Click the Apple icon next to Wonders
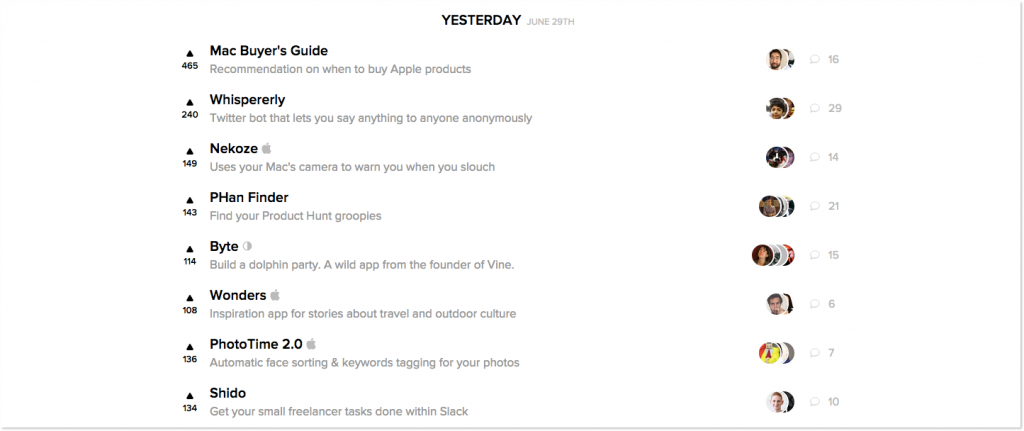The height and width of the screenshot is (431, 1024). (x=275, y=295)
